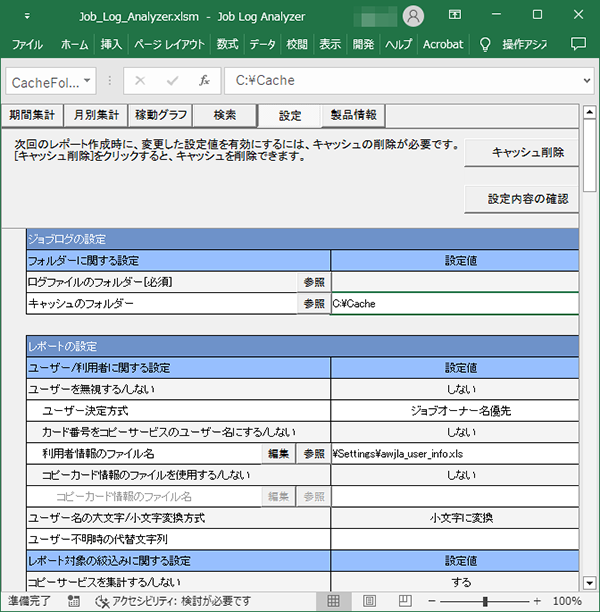Click the formula bar enter checkmark icon

[x=172, y=81]
